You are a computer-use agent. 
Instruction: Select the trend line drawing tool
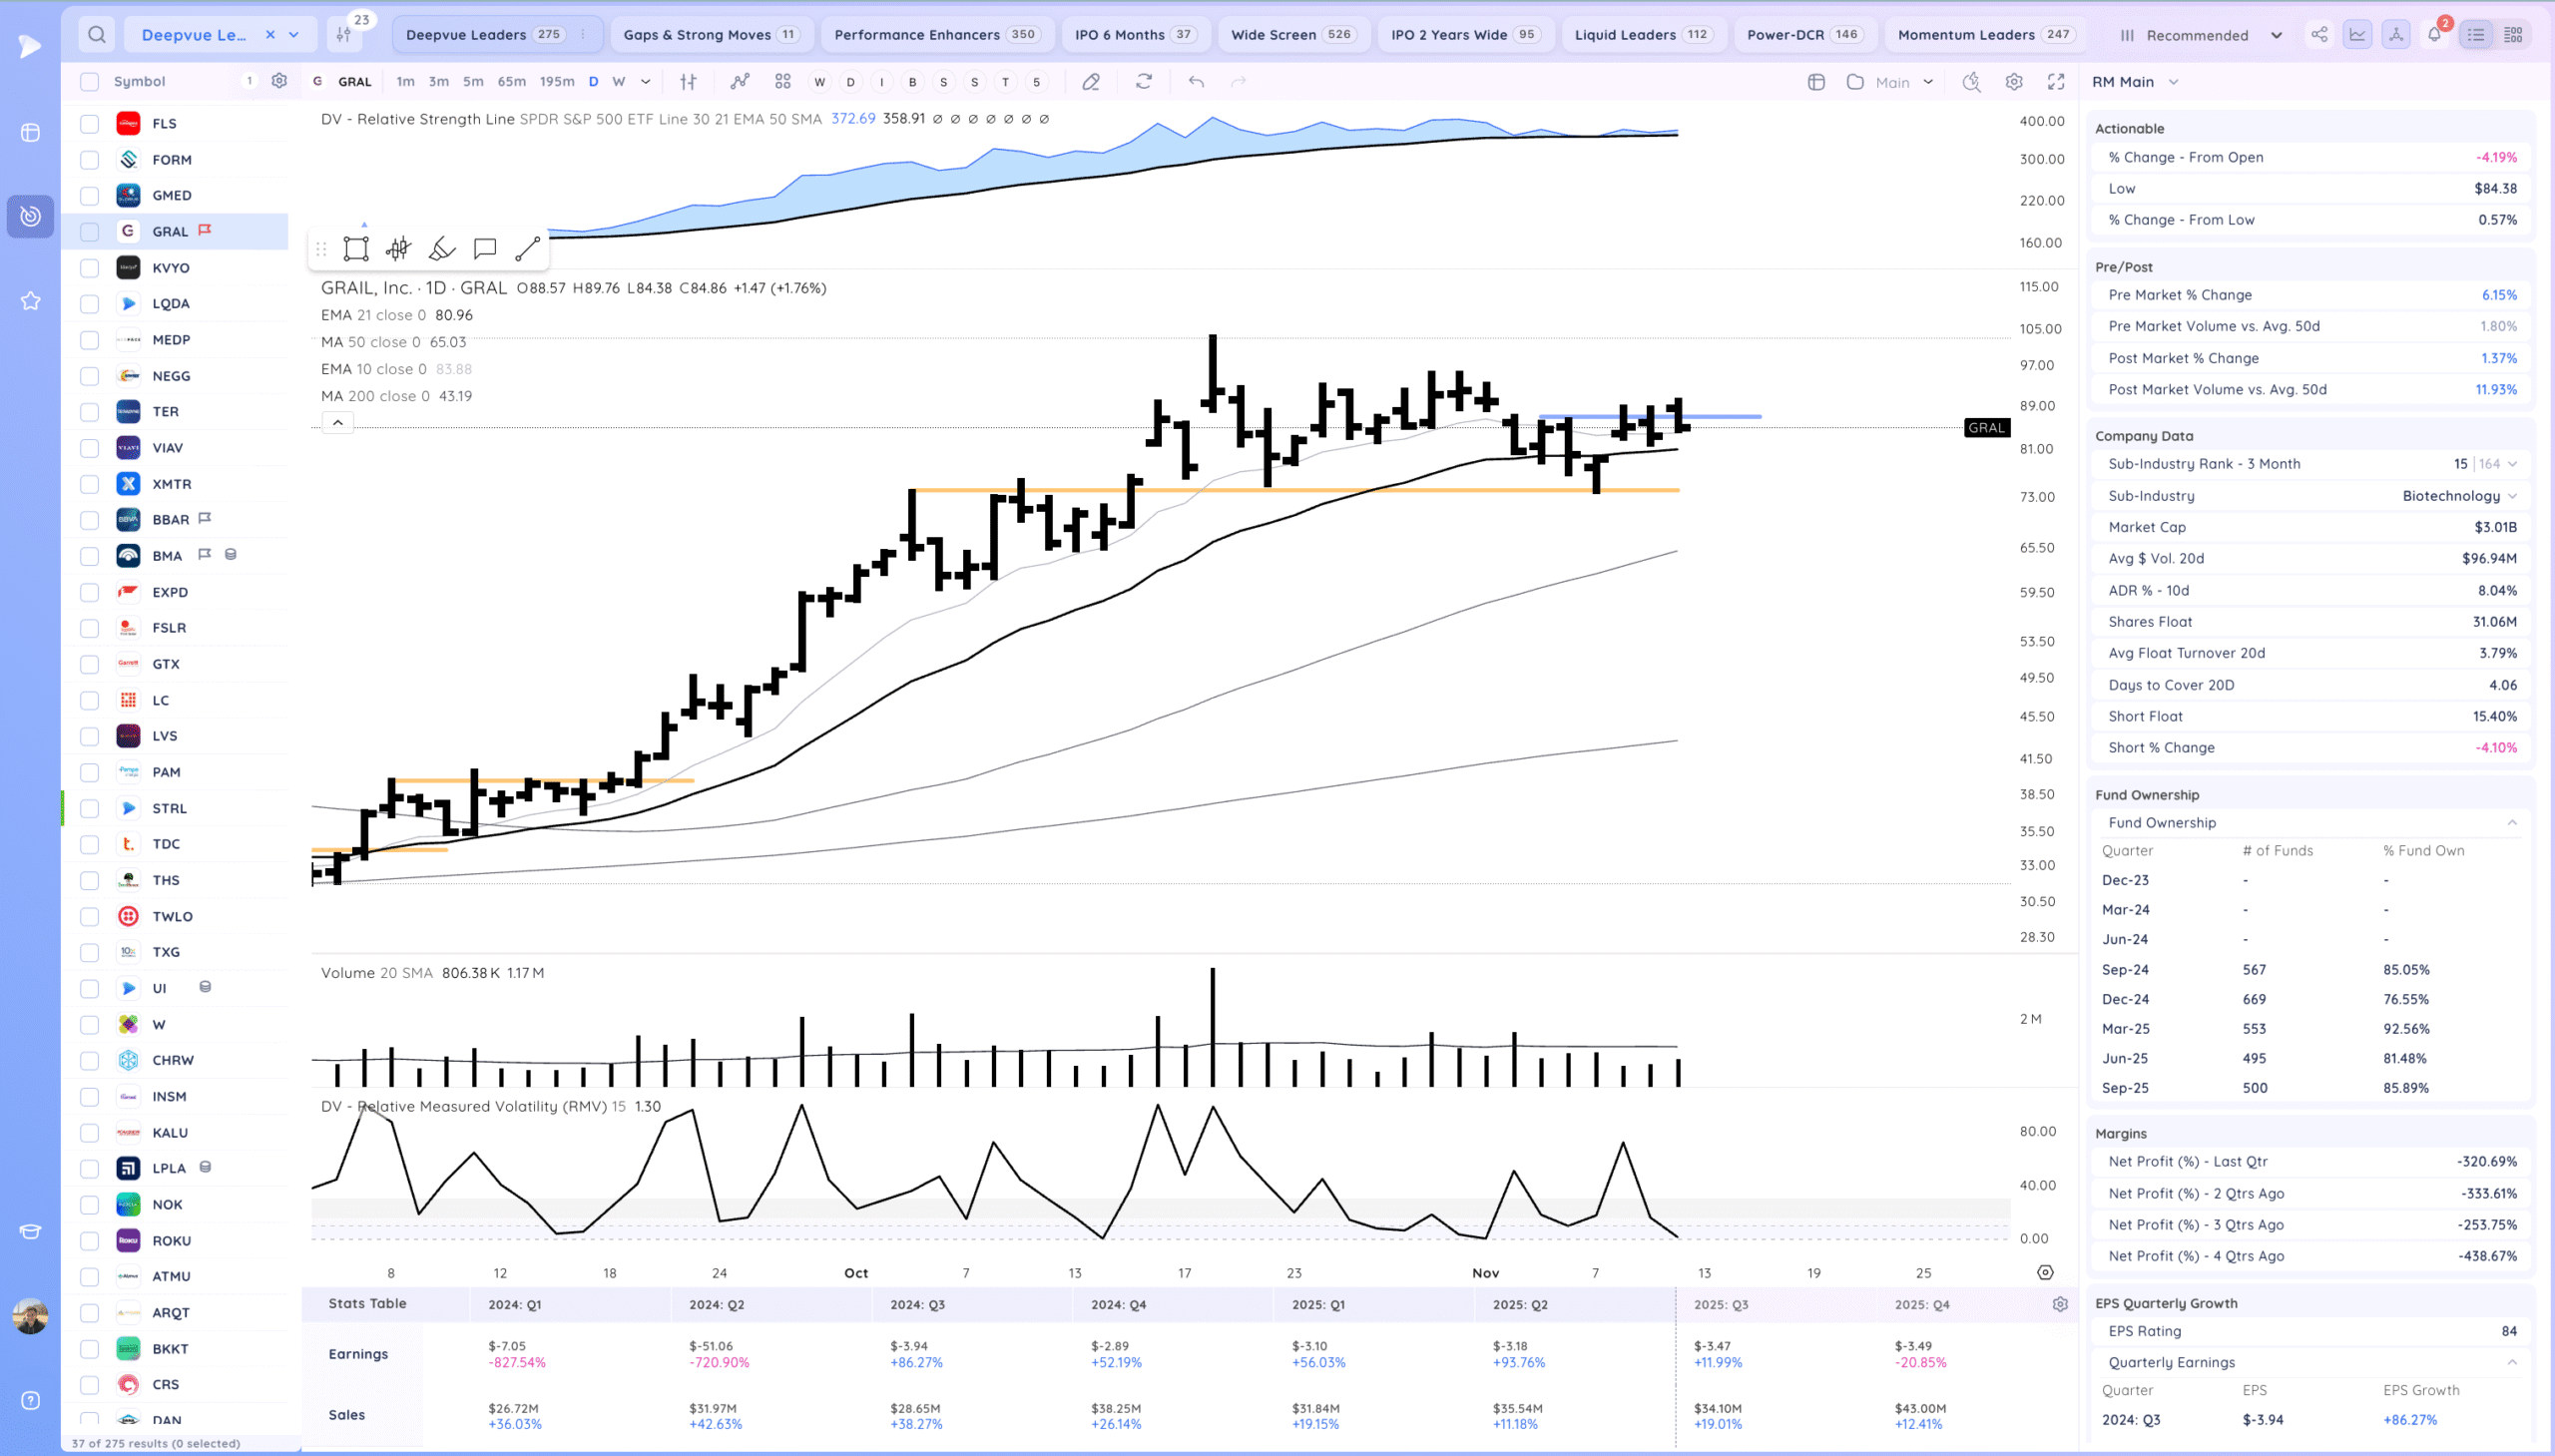pos(527,249)
